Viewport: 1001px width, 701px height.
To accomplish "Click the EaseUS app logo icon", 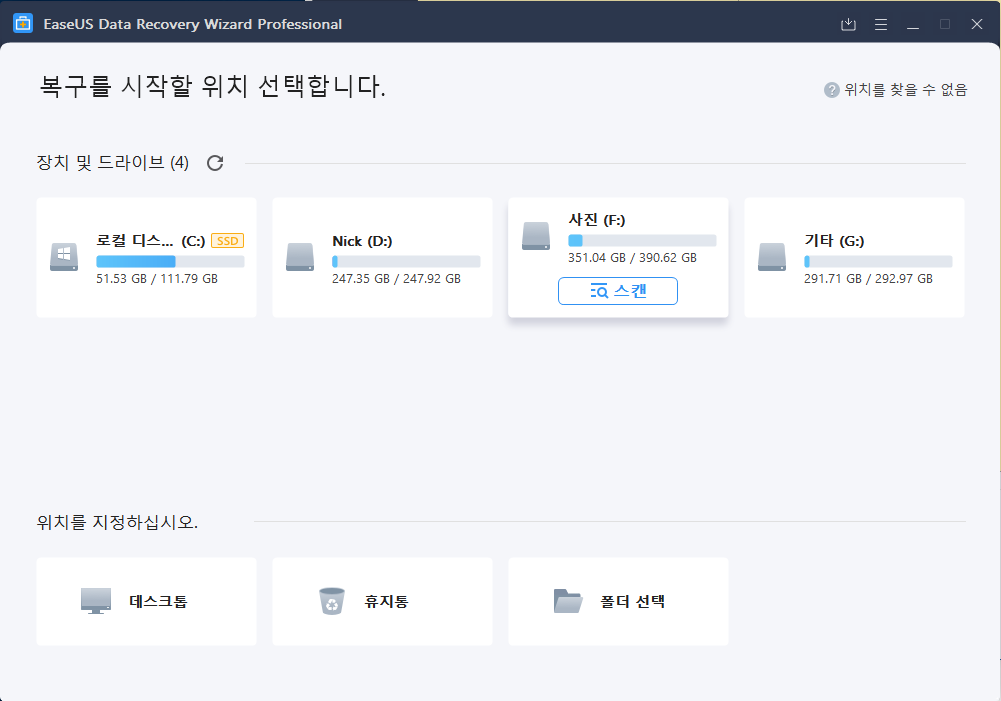I will click(23, 24).
